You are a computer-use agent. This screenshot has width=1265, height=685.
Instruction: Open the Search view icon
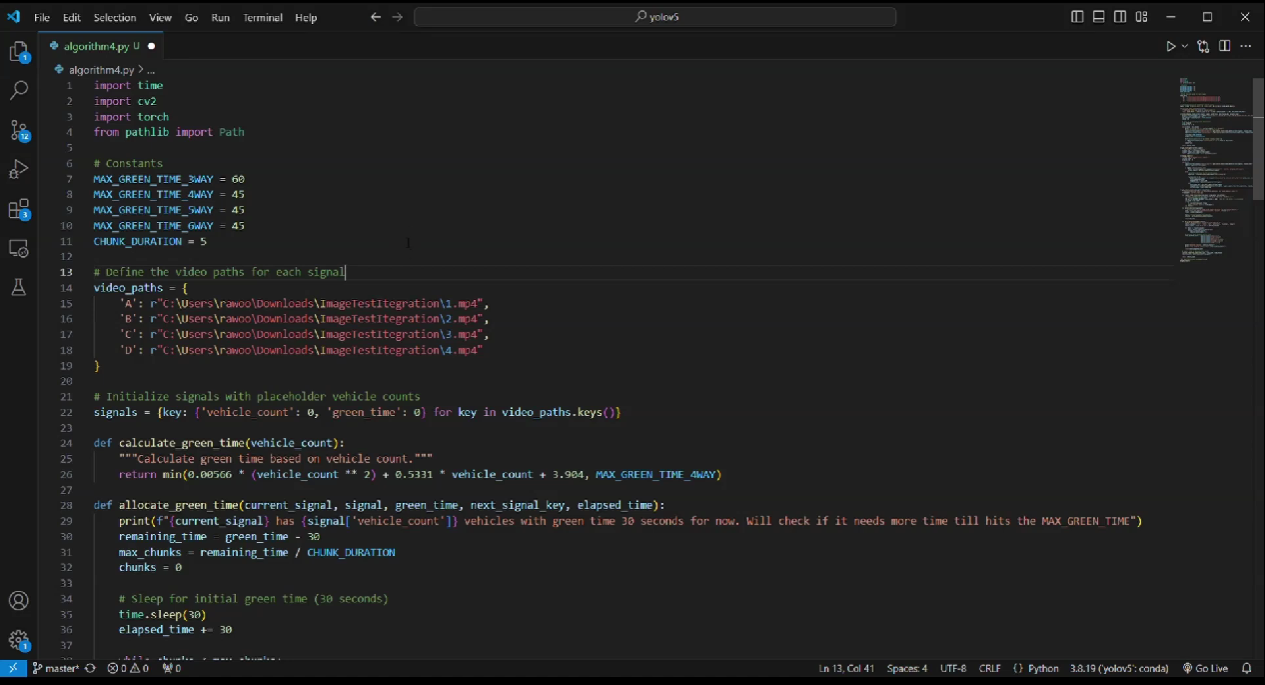(18, 91)
